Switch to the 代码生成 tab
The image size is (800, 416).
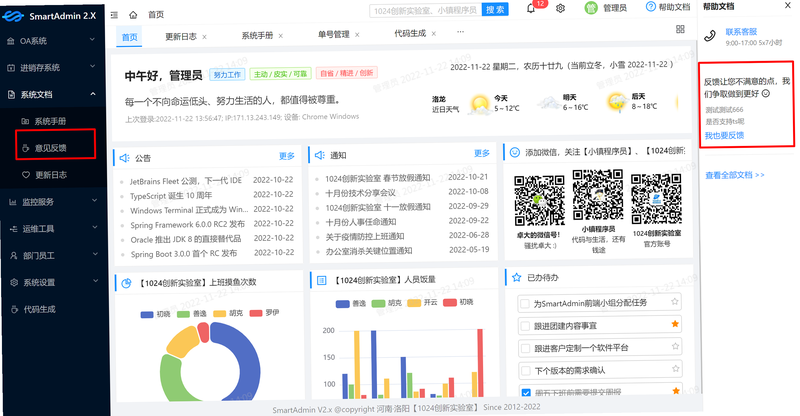coord(410,34)
